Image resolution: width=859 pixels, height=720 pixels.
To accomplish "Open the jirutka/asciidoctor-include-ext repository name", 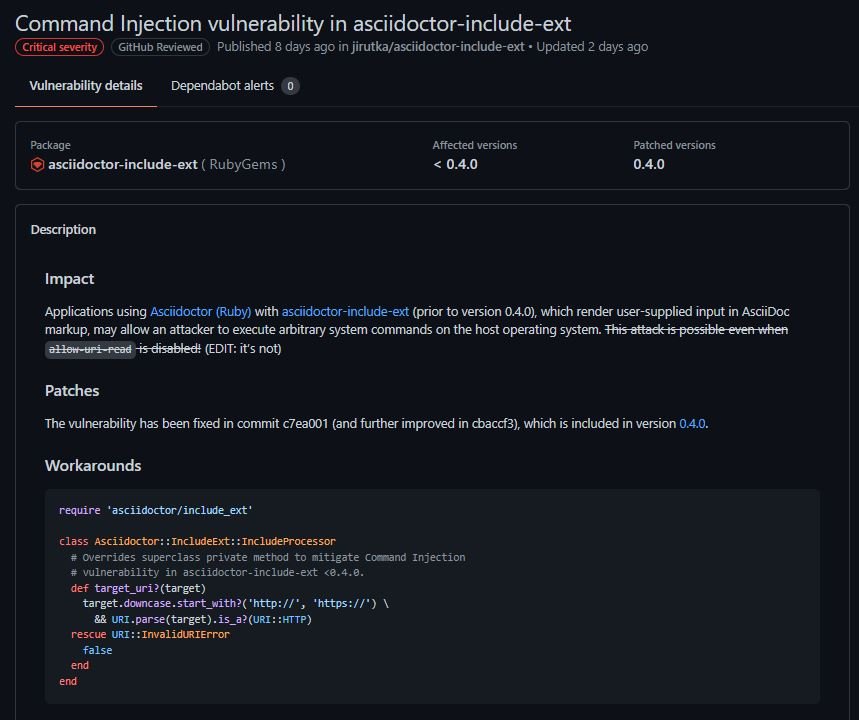I will [x=438, y=47].
